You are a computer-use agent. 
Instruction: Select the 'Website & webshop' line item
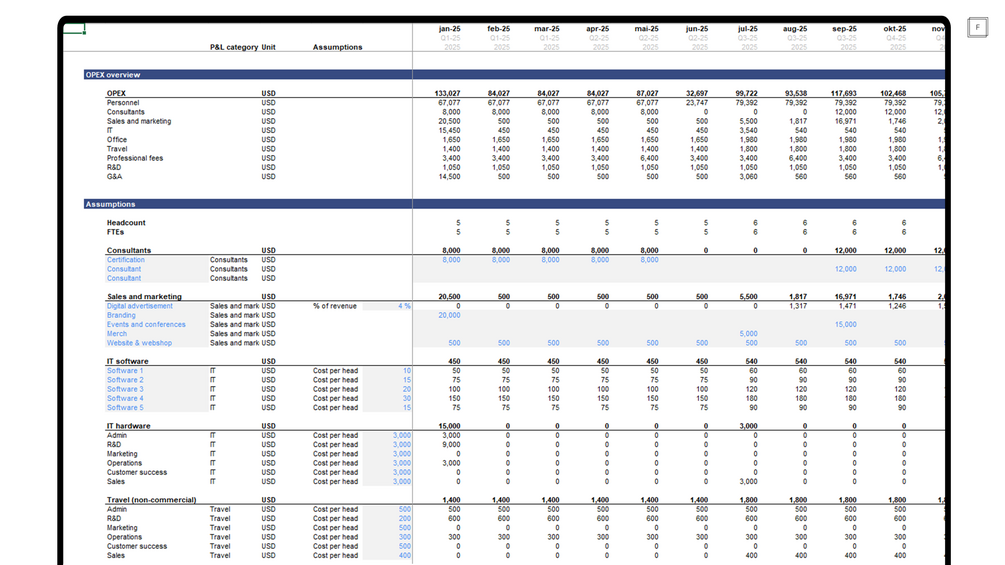pos(139,343)
